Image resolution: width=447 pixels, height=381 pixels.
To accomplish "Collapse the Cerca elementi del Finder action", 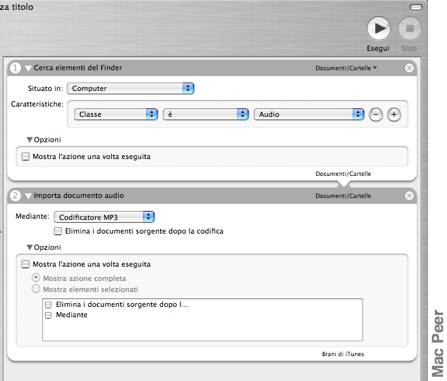I will [29, 68].
